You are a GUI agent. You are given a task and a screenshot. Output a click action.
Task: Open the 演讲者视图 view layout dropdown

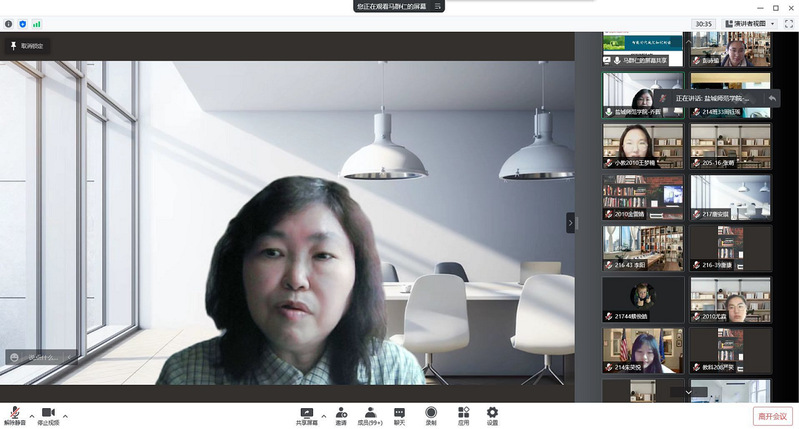pos(750,23)
